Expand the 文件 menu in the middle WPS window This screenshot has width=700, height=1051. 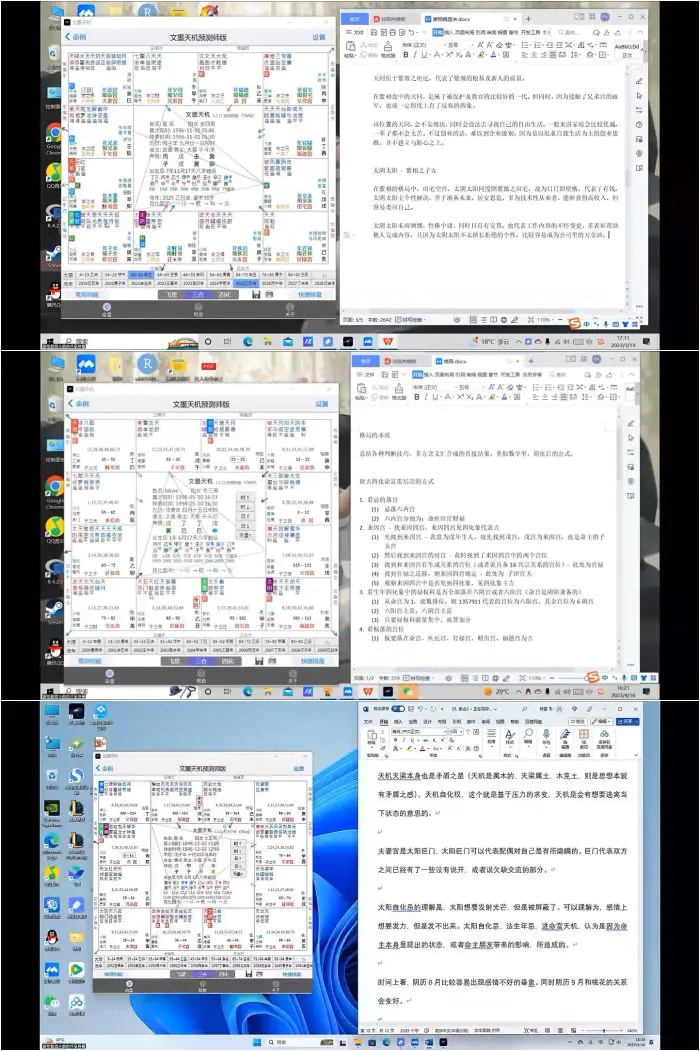pyautogui.click(x=367, y=375)
